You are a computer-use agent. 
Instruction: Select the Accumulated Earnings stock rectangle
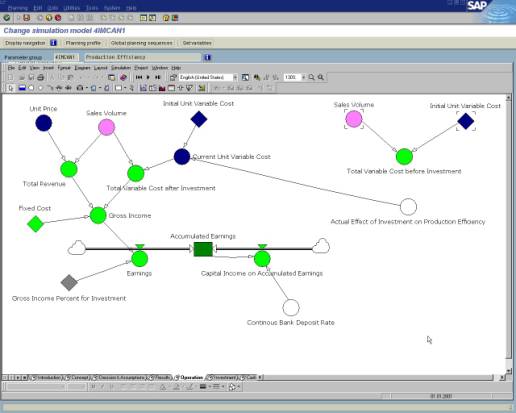point(203,249)
